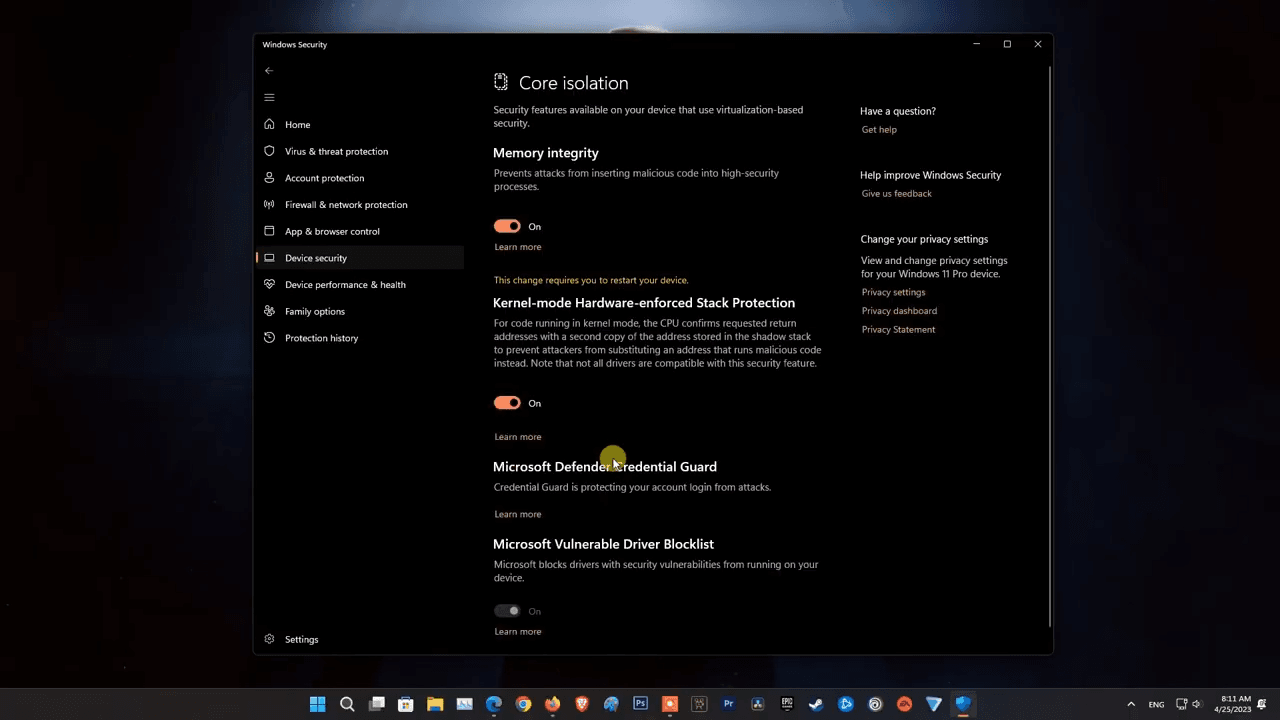Open Task View on taskbar
Viewport: 1280px width, 720px height.
376,704
